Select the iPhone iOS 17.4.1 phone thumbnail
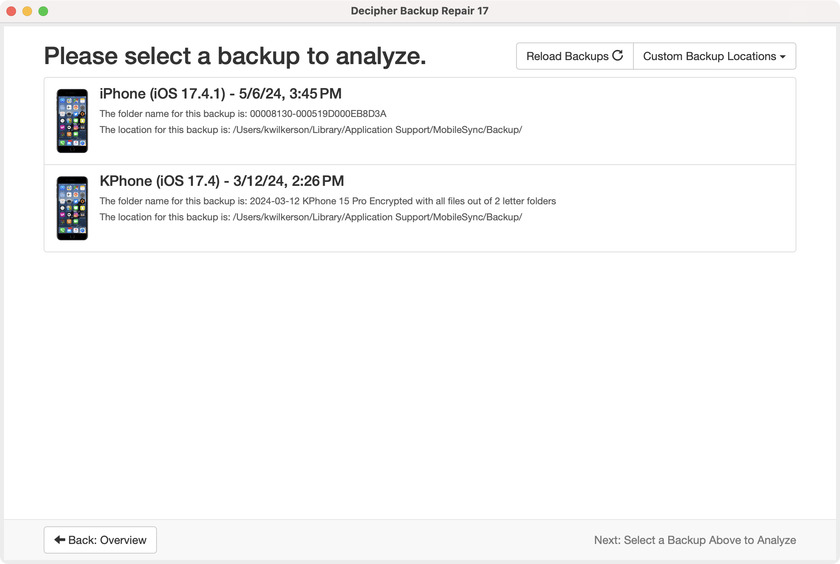 72,121
